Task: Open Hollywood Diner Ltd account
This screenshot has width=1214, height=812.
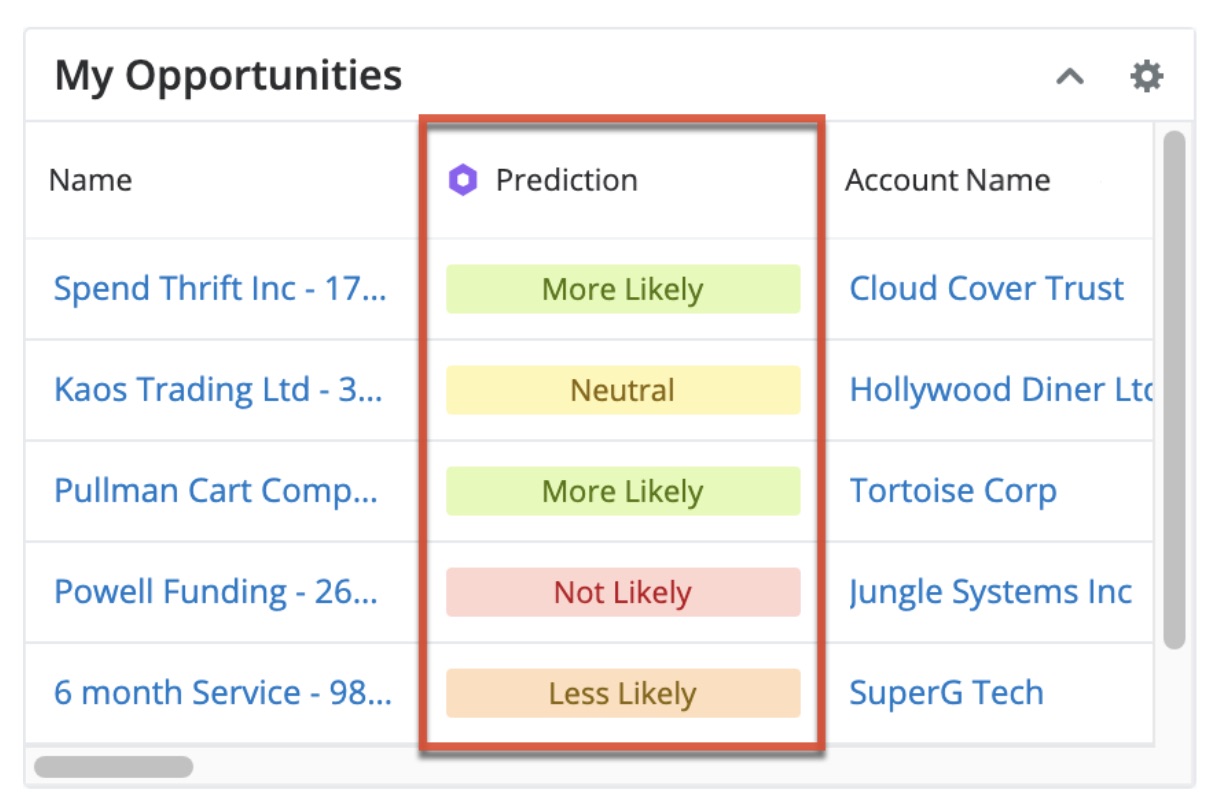Action: [1000, 390]
